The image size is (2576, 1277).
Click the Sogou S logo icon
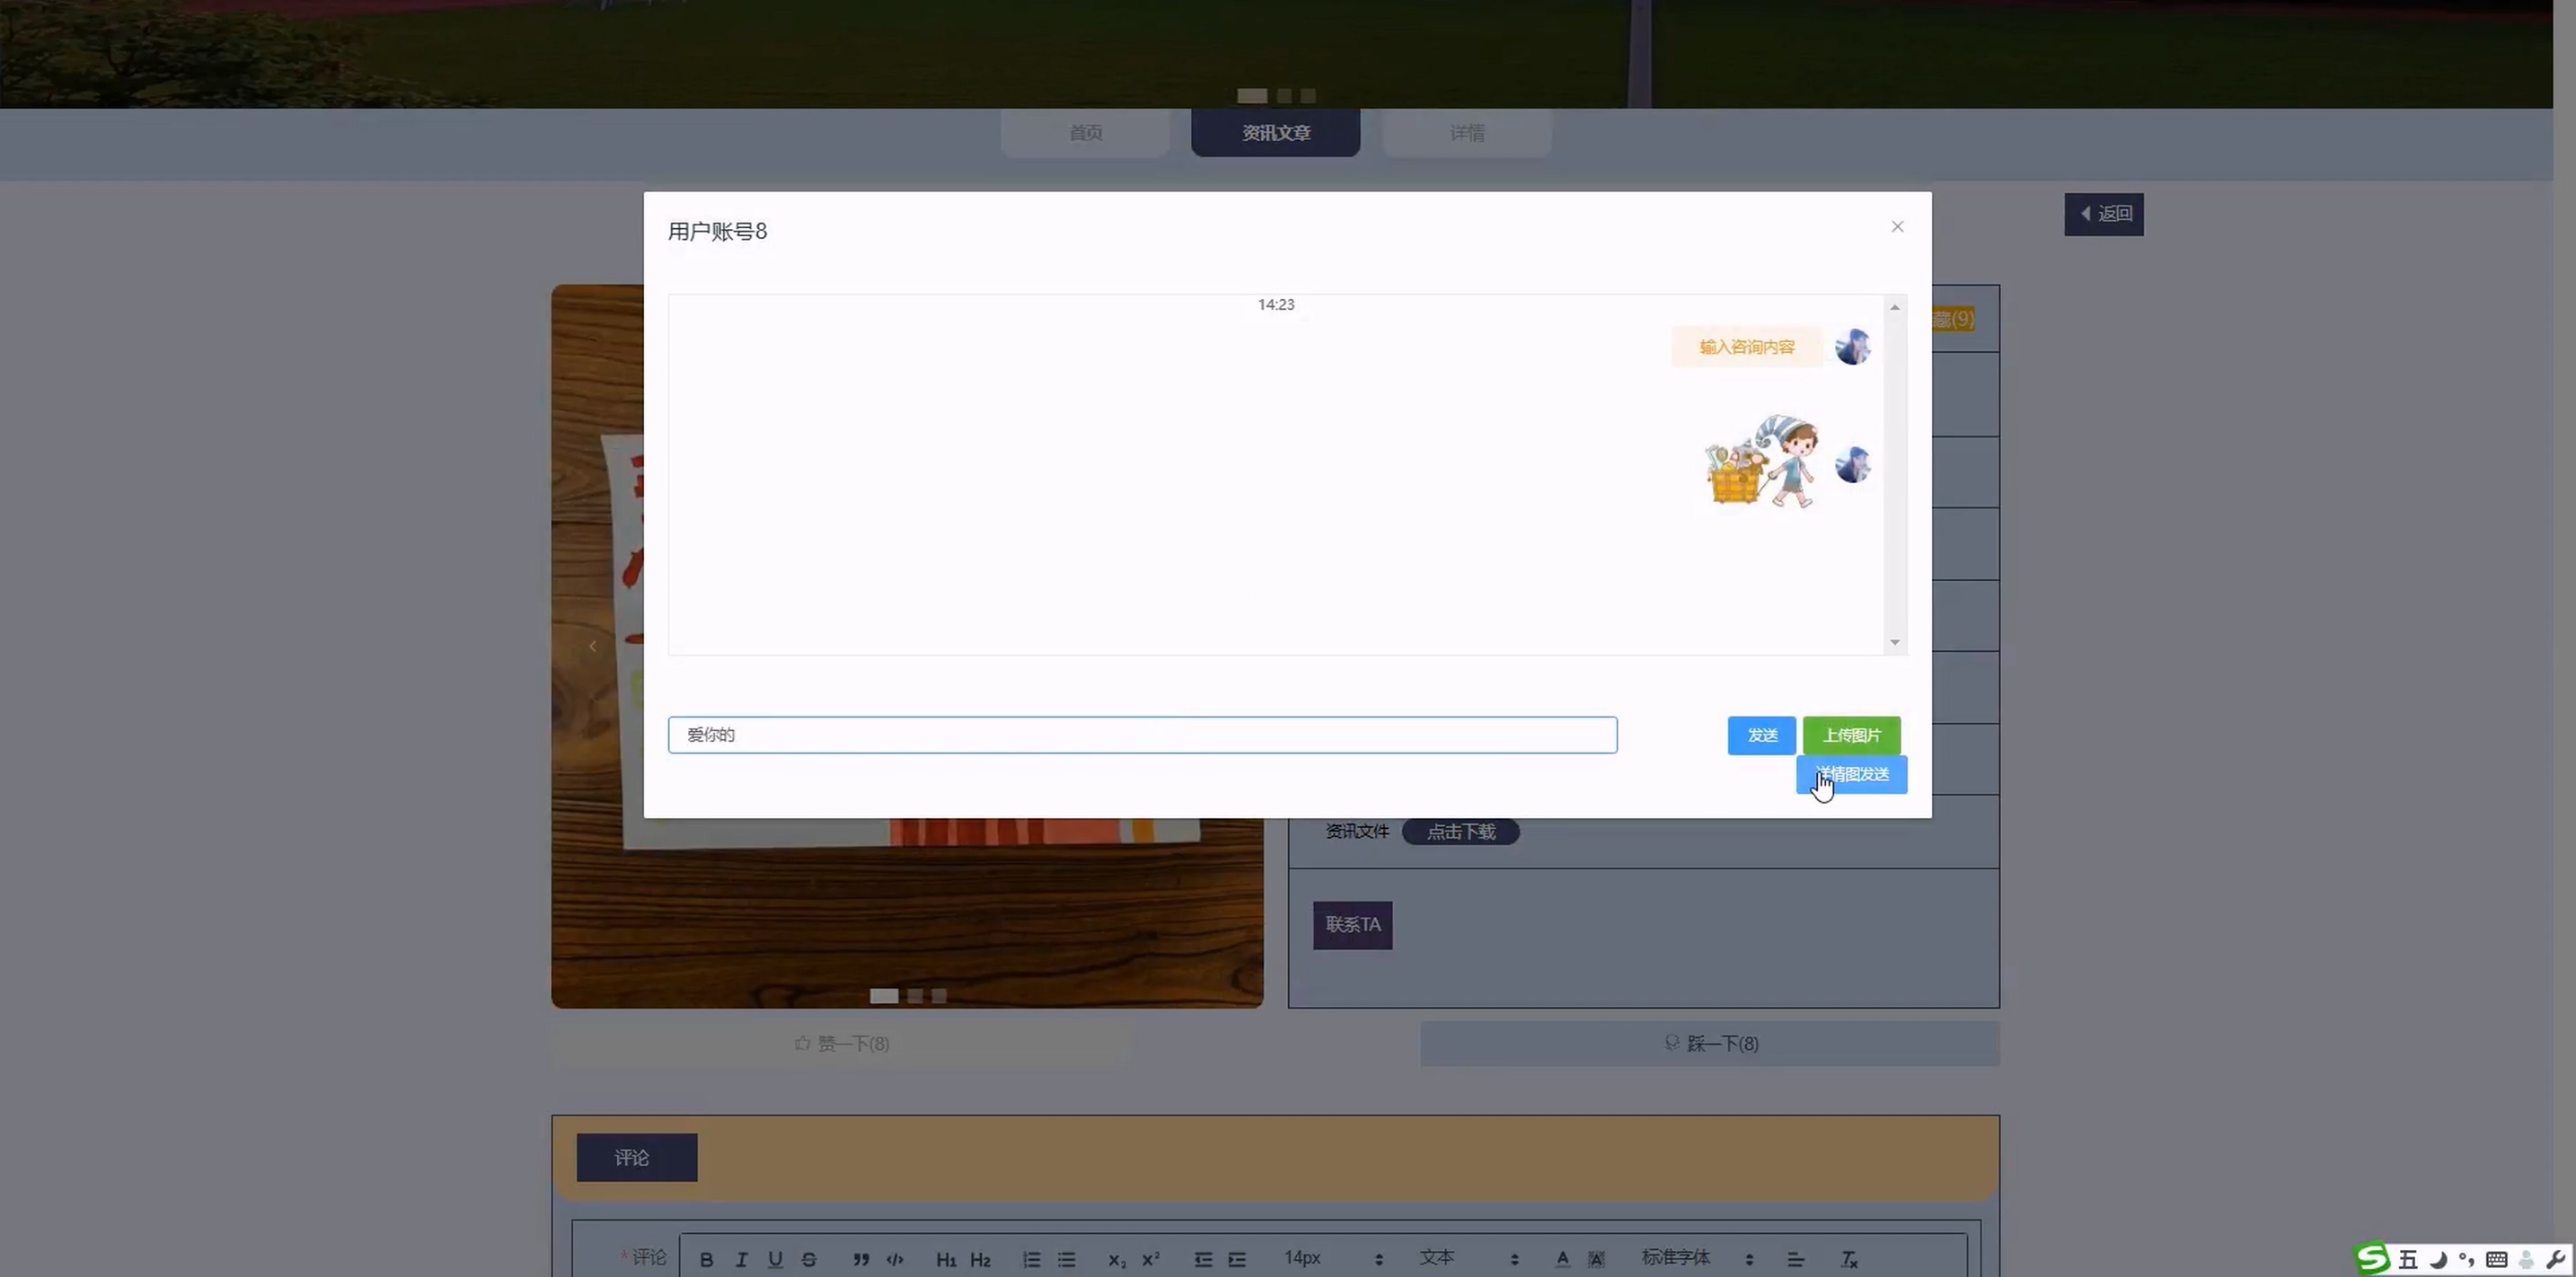[2373, 1258]
